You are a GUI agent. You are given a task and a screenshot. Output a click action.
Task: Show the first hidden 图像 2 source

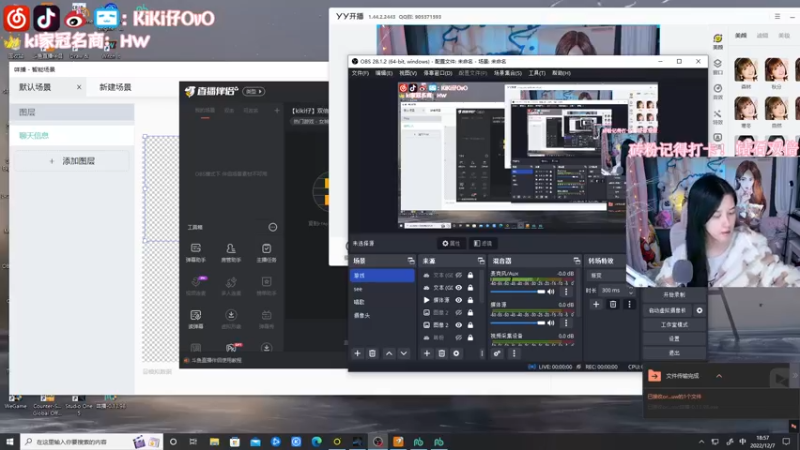[x=459, y=312]
